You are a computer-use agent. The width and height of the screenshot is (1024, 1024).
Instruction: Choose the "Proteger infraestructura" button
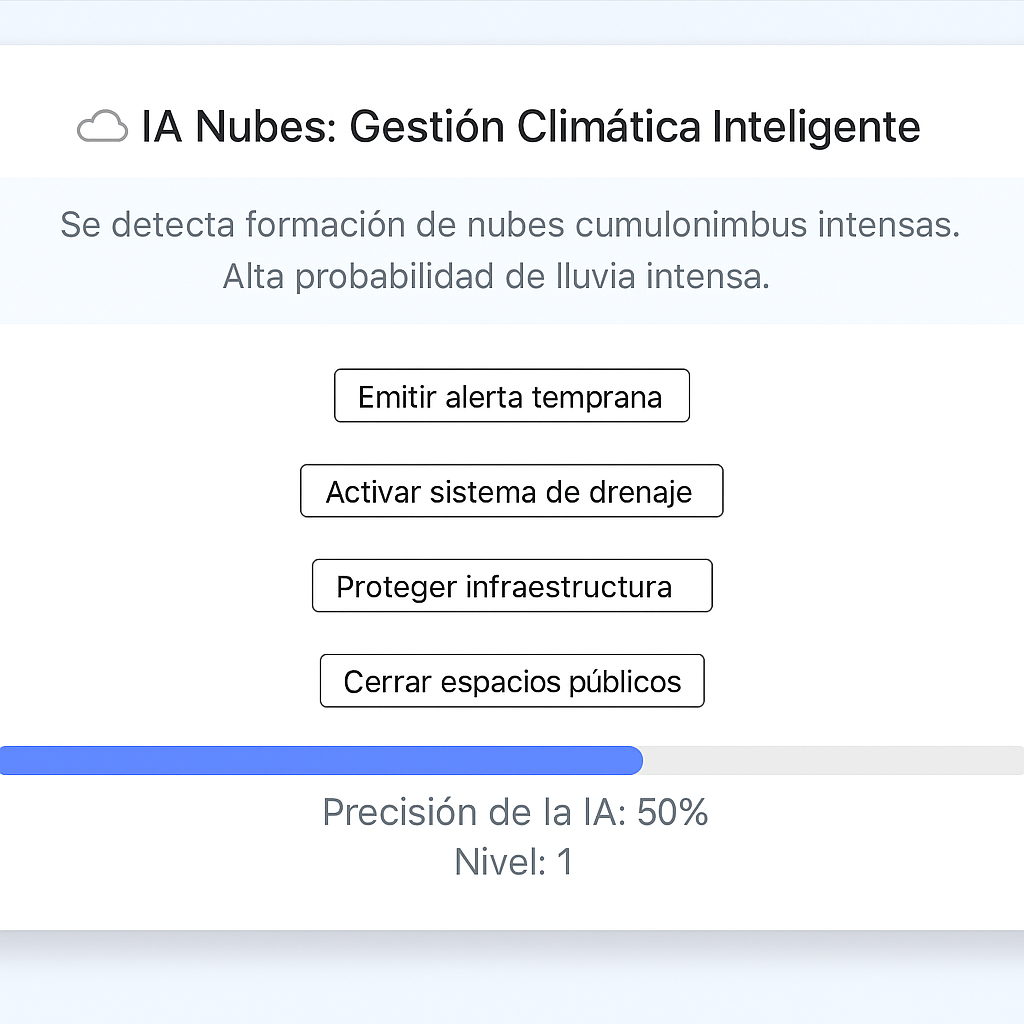point(511,586)
